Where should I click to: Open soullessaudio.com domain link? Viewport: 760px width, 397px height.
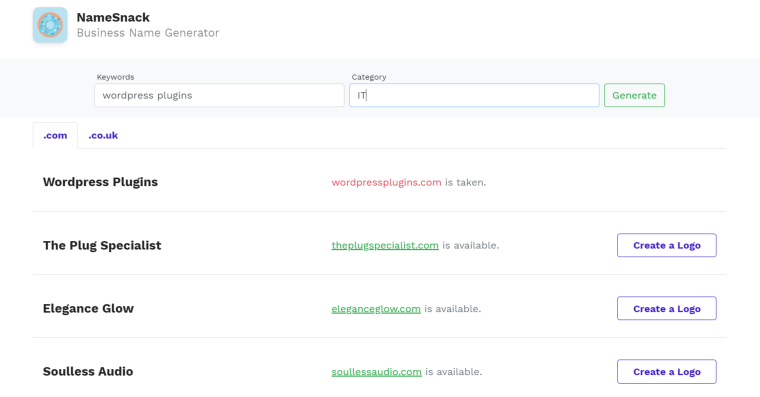(376, 372)
